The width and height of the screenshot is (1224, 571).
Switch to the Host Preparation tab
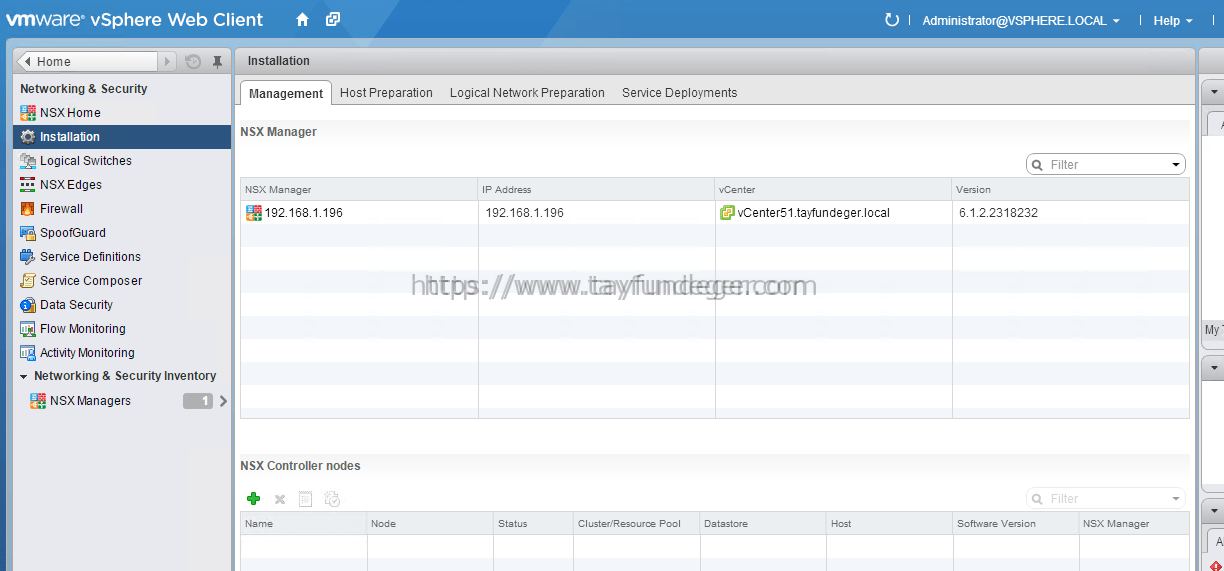[x=386, y=93]
